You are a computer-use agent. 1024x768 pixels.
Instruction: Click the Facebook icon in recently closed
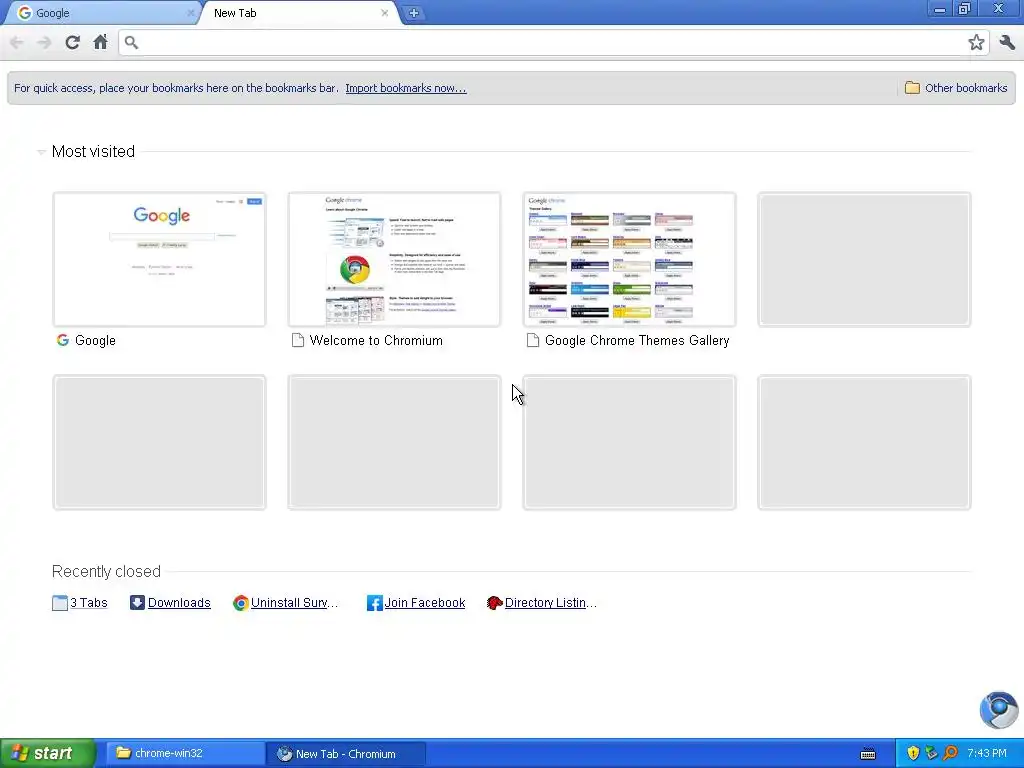374,603
